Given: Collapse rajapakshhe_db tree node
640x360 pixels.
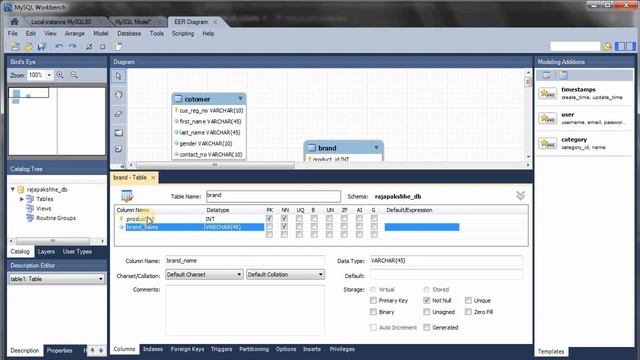Looking at the screenshot, I should 13,189.
